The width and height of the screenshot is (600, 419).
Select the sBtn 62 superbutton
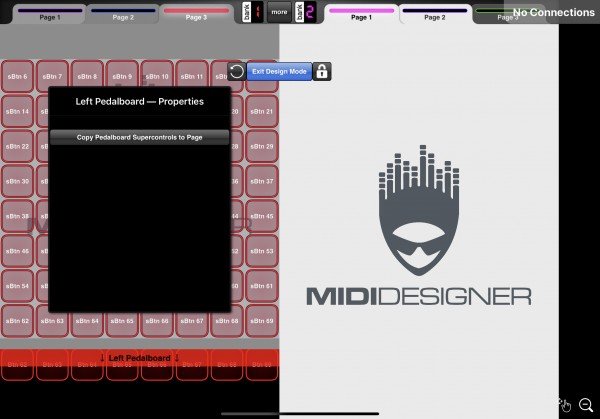17,321
